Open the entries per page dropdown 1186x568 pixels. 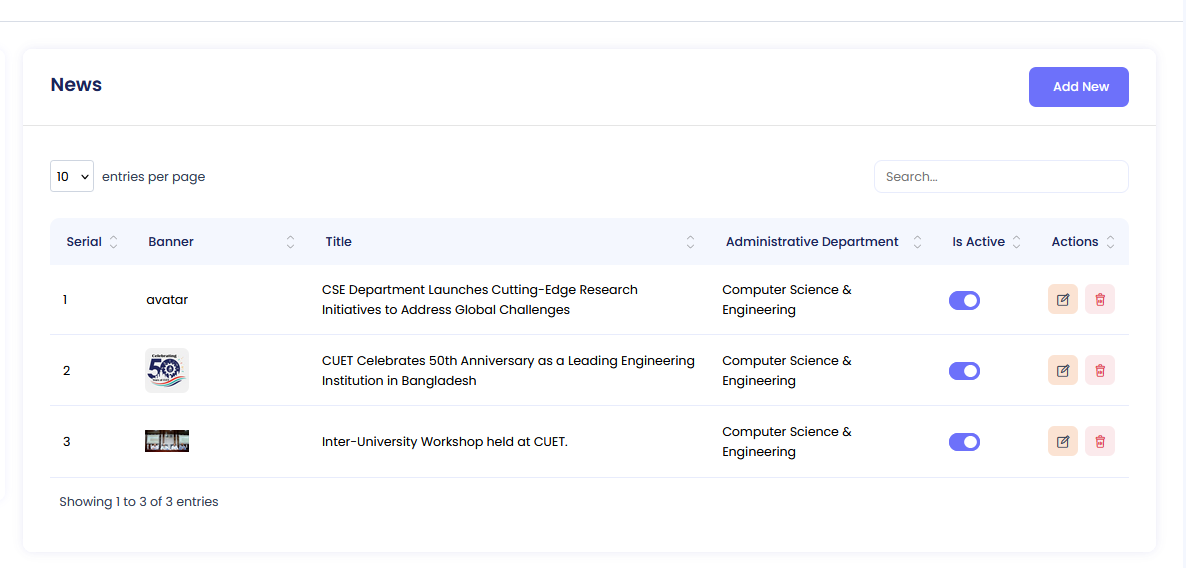click(72, 177)
